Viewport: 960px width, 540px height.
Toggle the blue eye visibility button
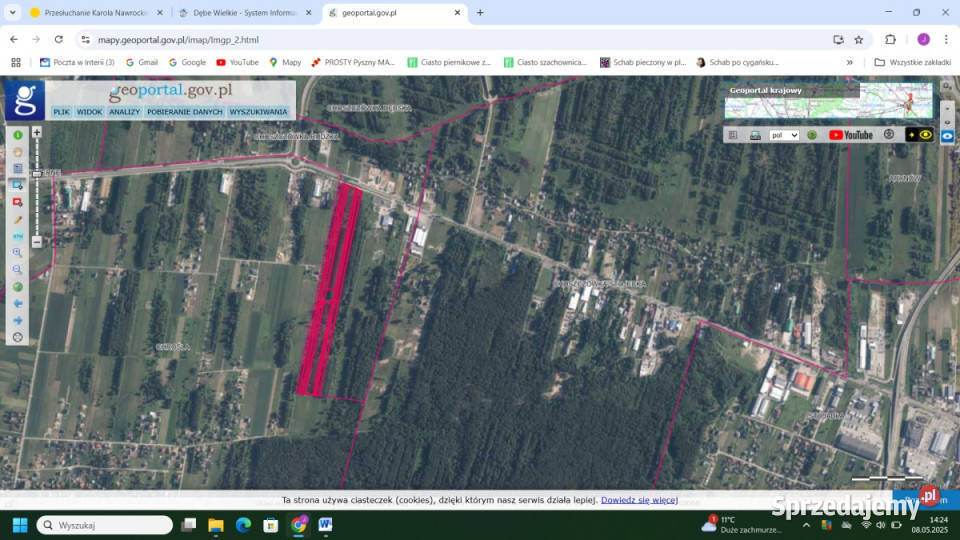click(x=947, y=136)
